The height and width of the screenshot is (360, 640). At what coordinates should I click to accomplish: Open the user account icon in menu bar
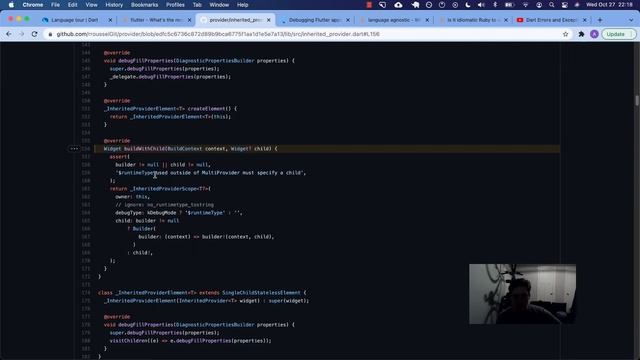pyautogui.click(x=539, y=5)
